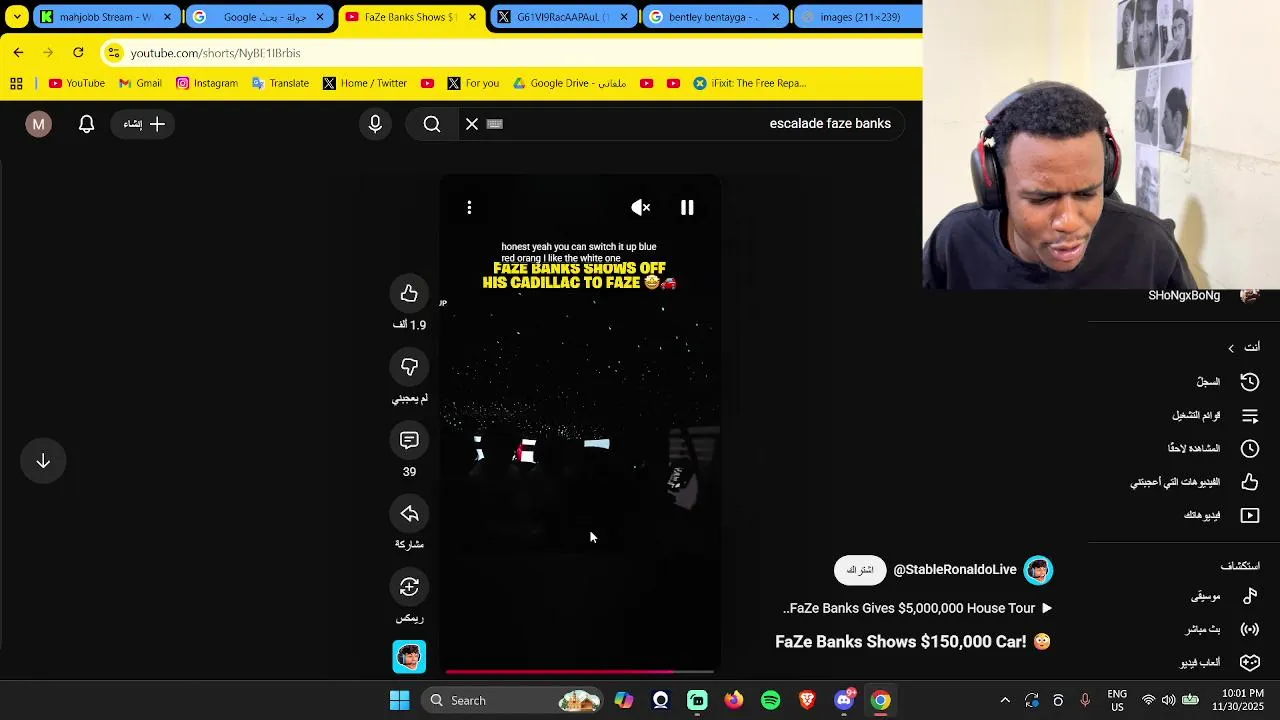This screenshot has width=1280, height=720.
Task: Like the FaZe Banks short
Action: coord(409,294)
